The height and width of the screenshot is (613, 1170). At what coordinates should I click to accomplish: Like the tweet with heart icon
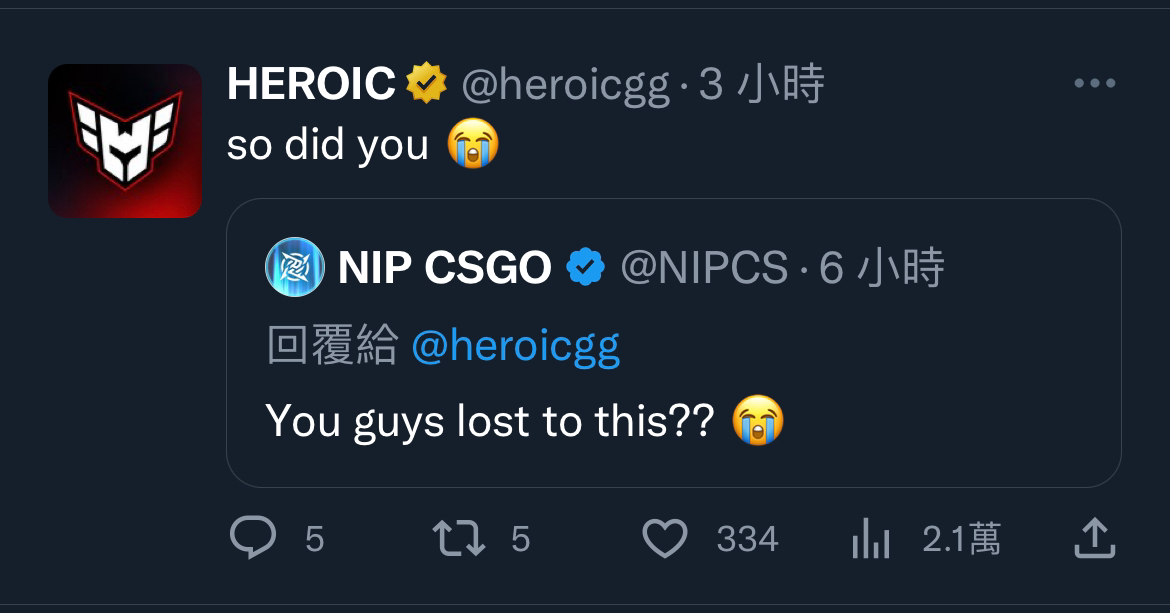665,538
